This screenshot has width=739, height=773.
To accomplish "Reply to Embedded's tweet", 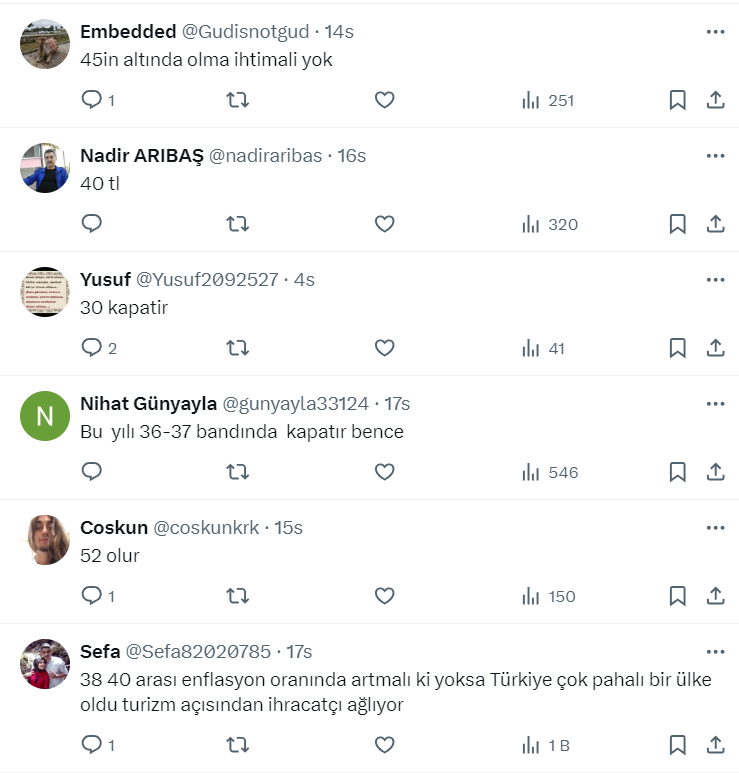I will [x=92, y=100].
